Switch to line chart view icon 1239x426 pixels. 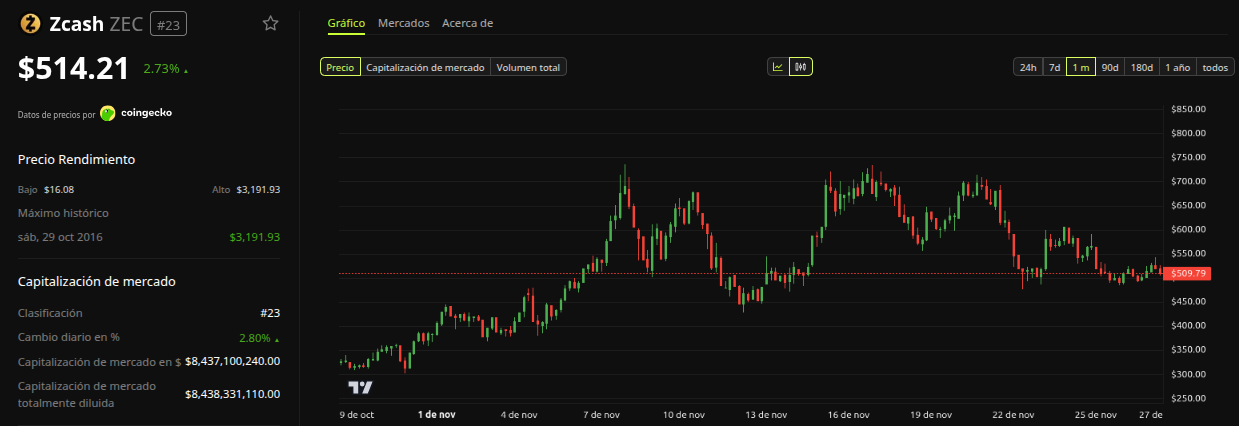pos(777,67)
